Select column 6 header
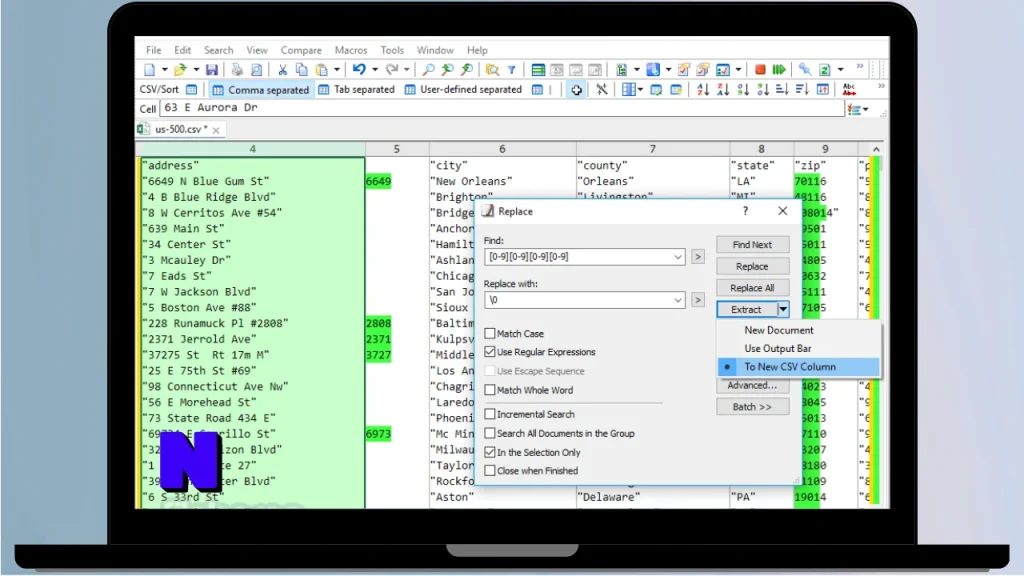Screen dimensions: 1024x576 [x=502, y=150]
